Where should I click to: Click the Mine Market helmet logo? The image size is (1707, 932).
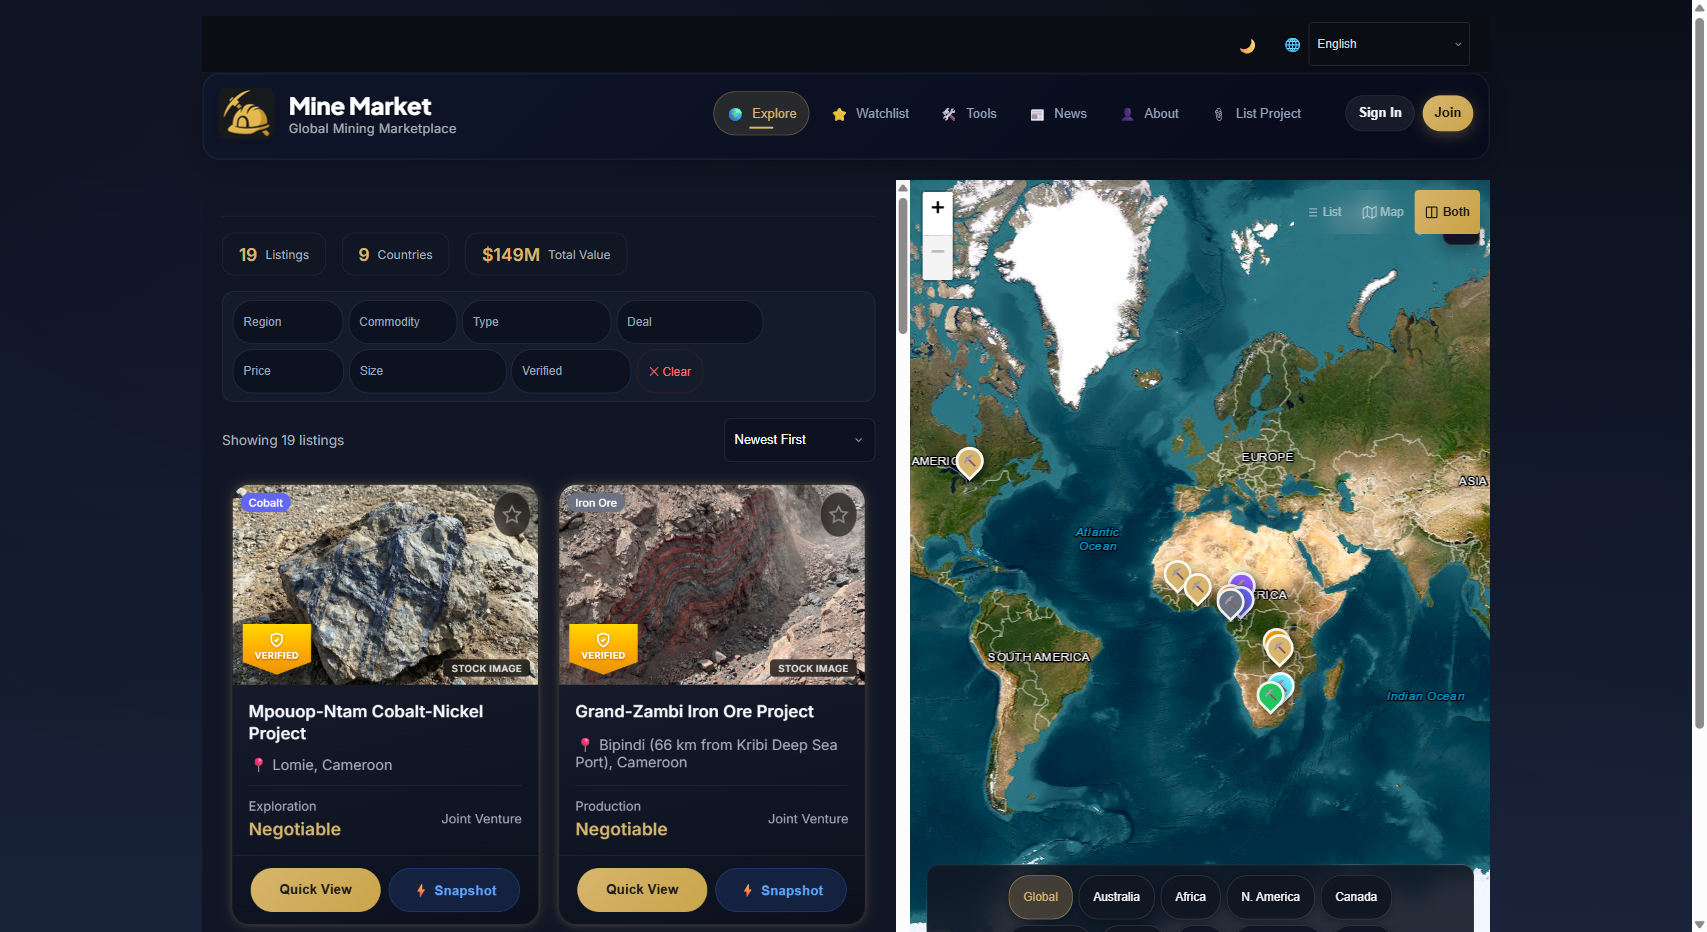[245, 113]
